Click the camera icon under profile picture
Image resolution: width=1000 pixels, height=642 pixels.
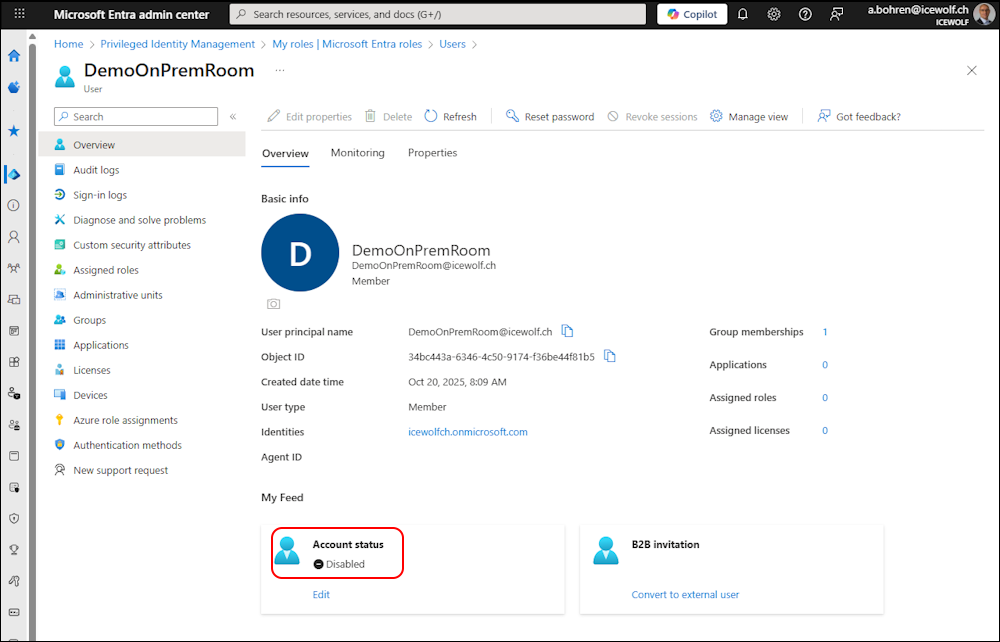tap(273, 304)
